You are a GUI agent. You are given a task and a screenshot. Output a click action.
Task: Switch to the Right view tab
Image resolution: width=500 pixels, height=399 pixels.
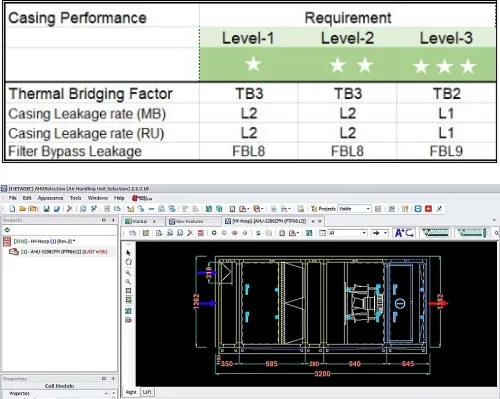[x=131, y=392]
